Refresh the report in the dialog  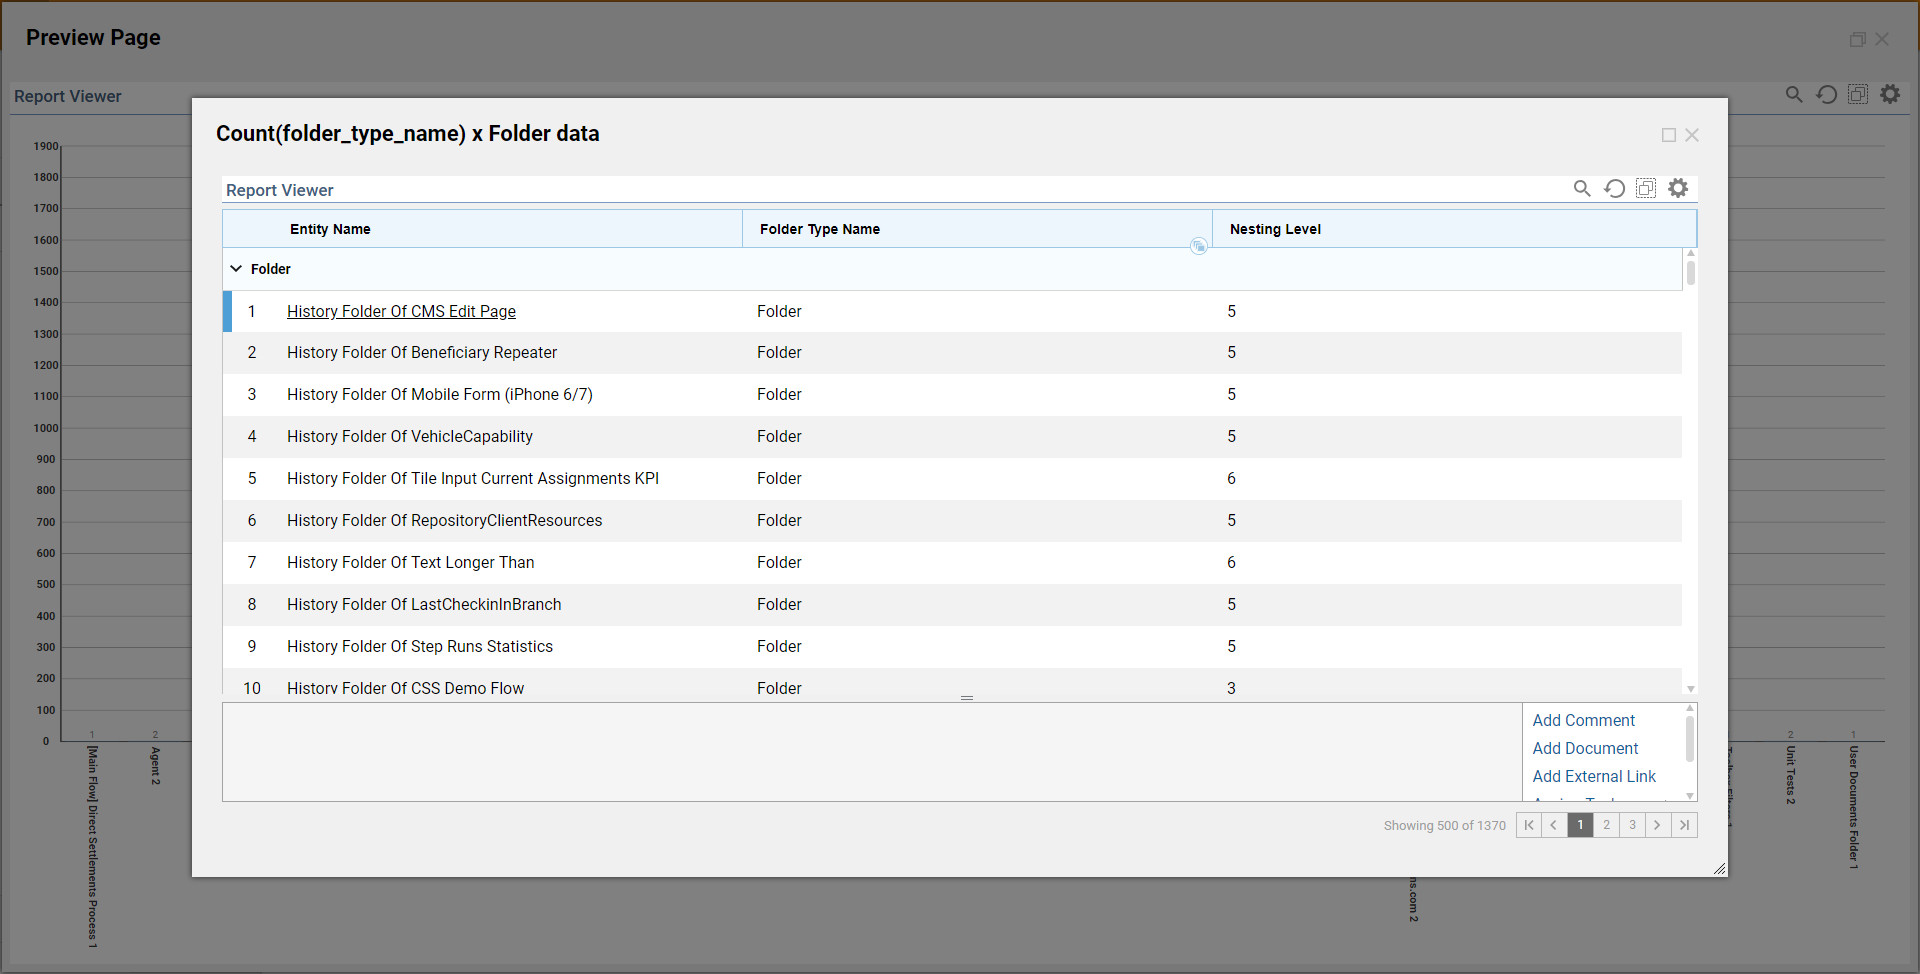(x=1614, y=188)
